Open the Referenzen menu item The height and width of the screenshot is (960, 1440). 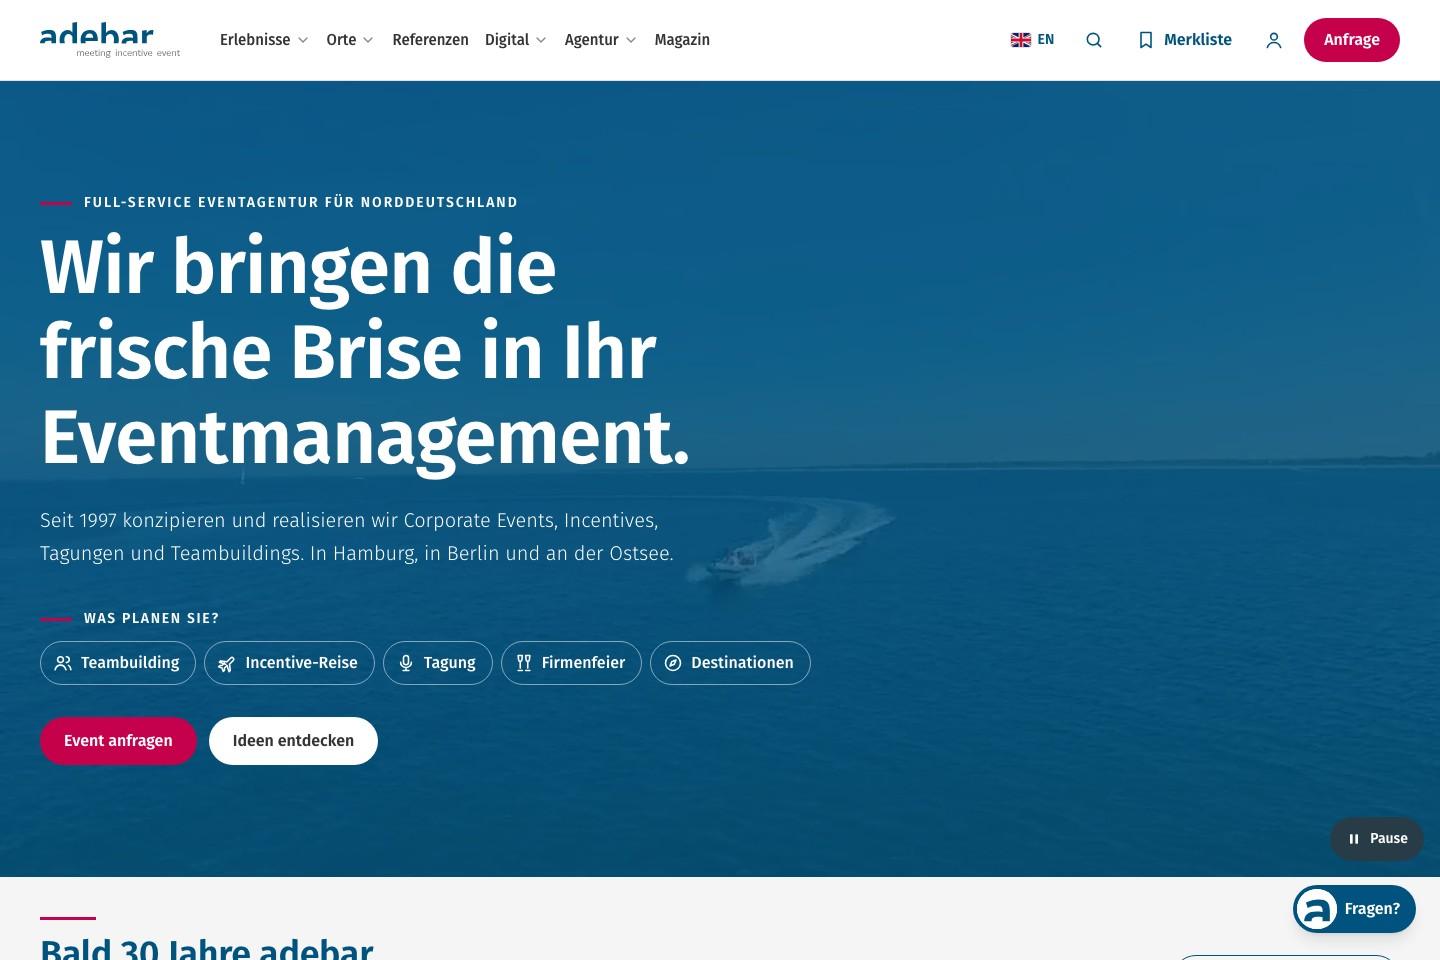[x=431, y=40]
